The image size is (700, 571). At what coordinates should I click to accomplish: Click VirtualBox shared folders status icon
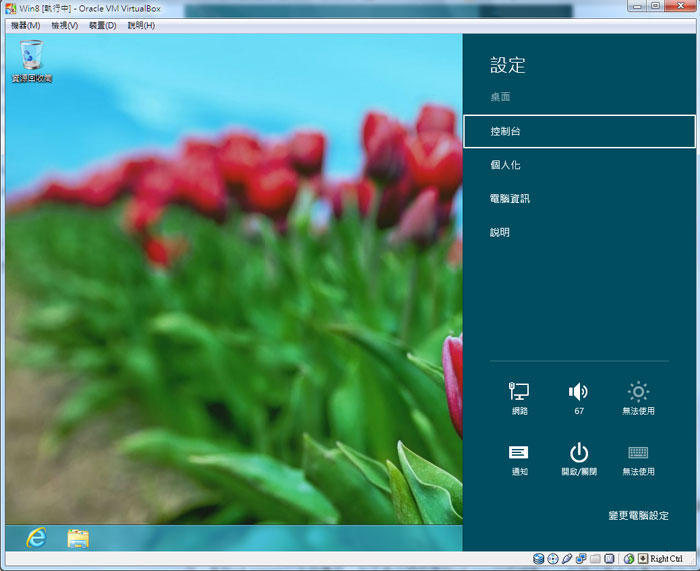[x=595, y=558]
